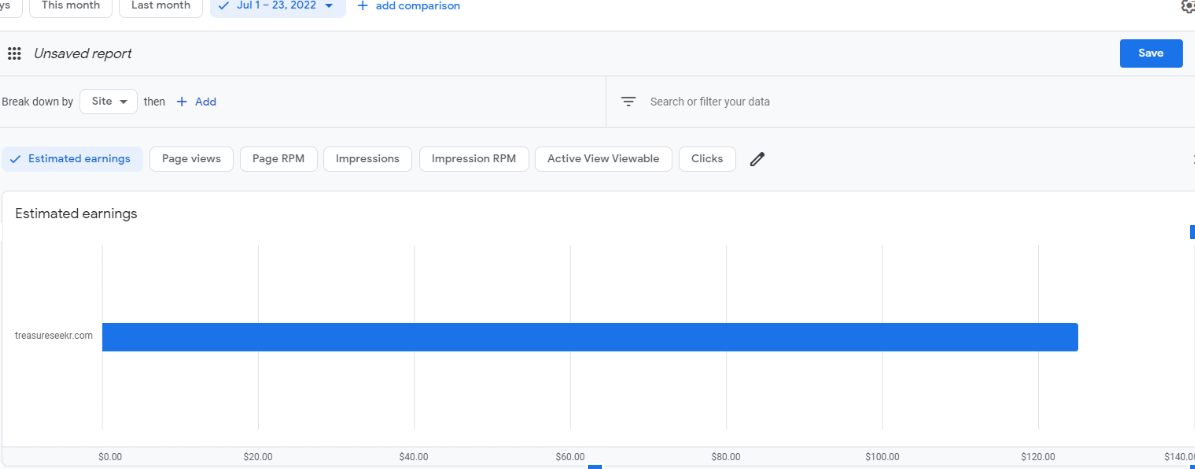Click the add comparison link
Viewport: 1195px width, 469px height.
coord(418,6)
